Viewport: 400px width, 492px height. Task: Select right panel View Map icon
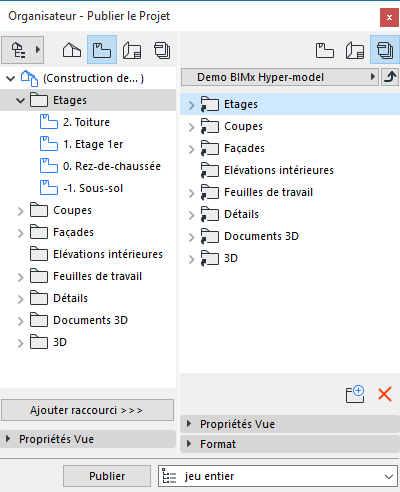click(x=325, y=51)
